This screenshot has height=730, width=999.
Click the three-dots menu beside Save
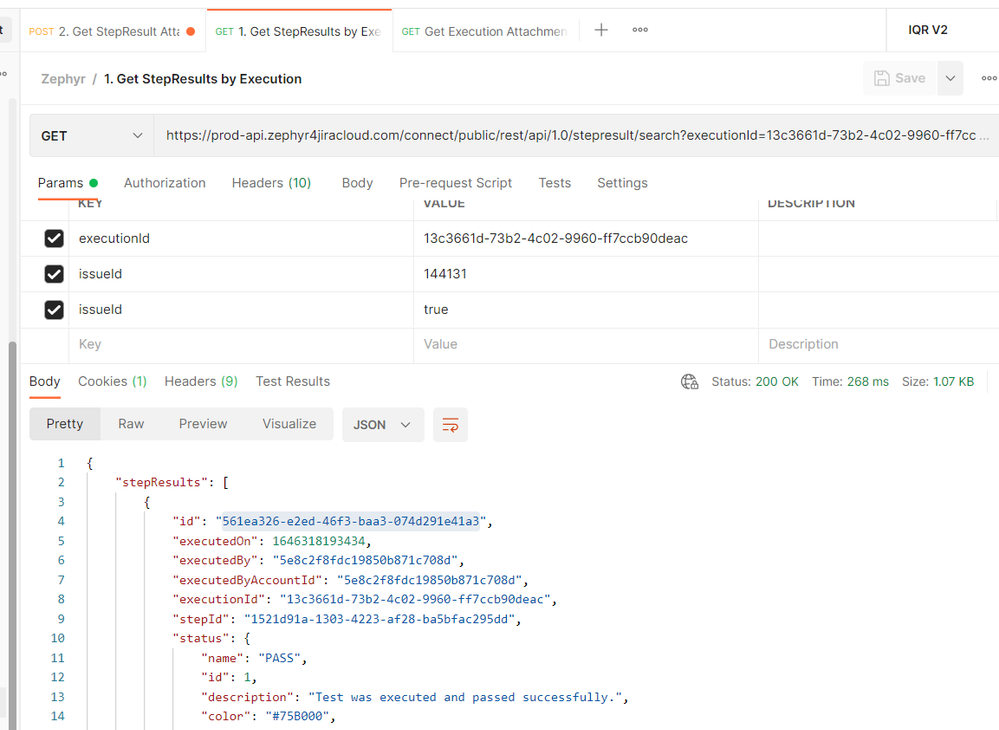click(x=988, y=78)
